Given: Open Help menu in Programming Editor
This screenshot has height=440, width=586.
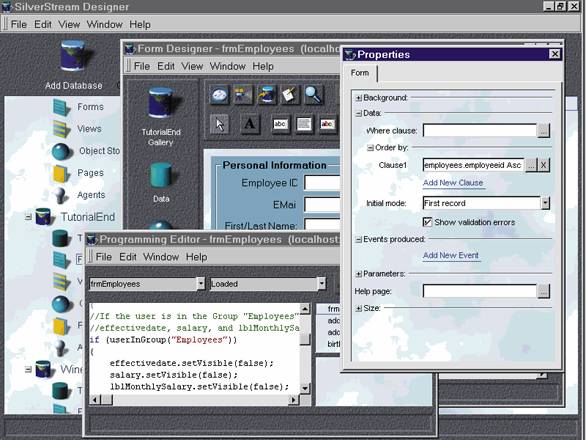Looking at the screenshot, I should click(197, 257).
